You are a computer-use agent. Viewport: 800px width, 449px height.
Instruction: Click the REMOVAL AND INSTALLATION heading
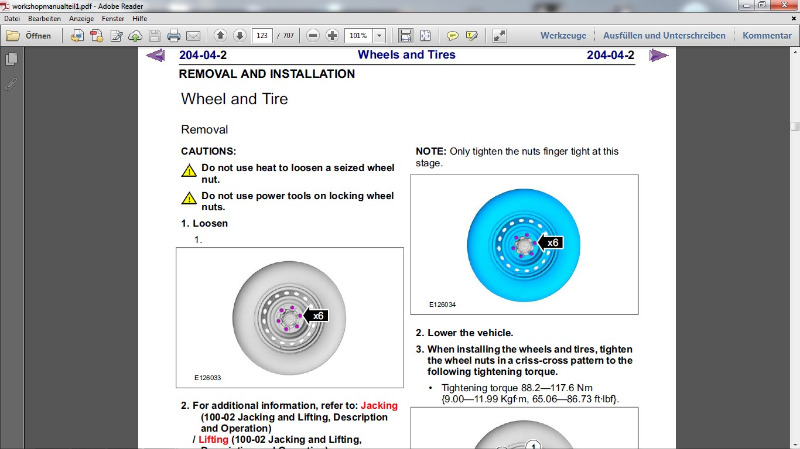tap(267, 74)
